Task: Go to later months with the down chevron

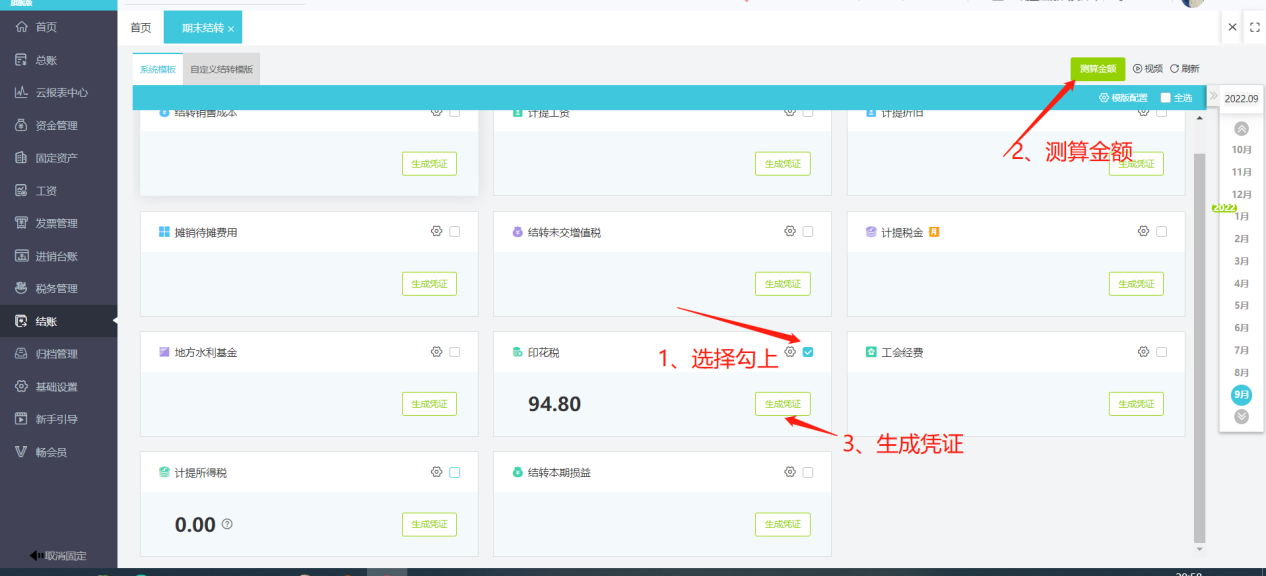Action: (x=1241, y=416)
